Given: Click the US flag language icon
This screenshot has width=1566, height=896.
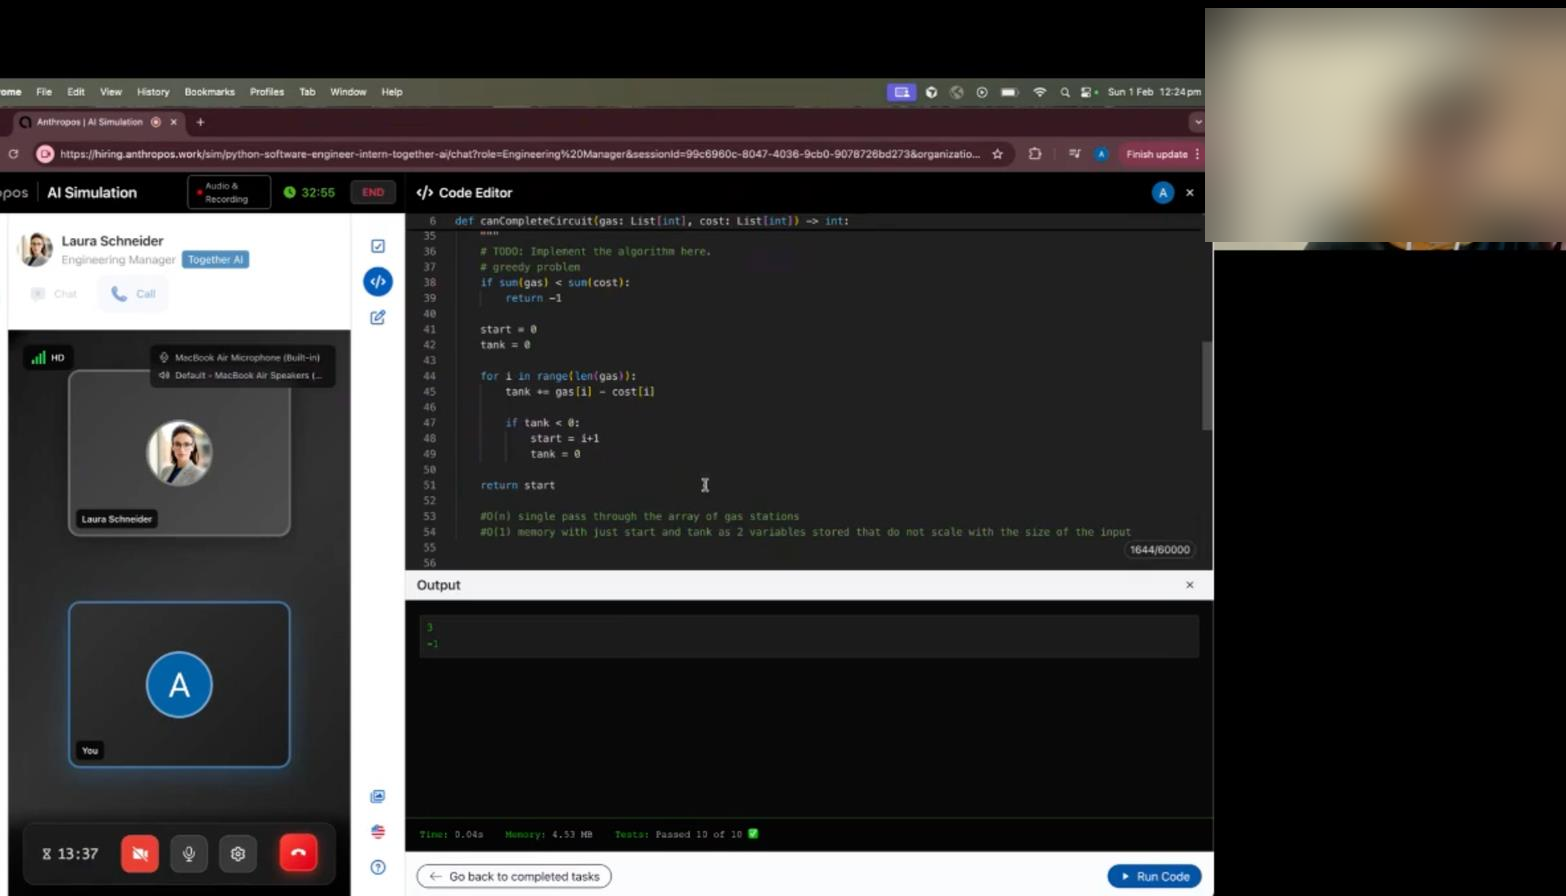Looking at the screenshot, I should 378,832.
